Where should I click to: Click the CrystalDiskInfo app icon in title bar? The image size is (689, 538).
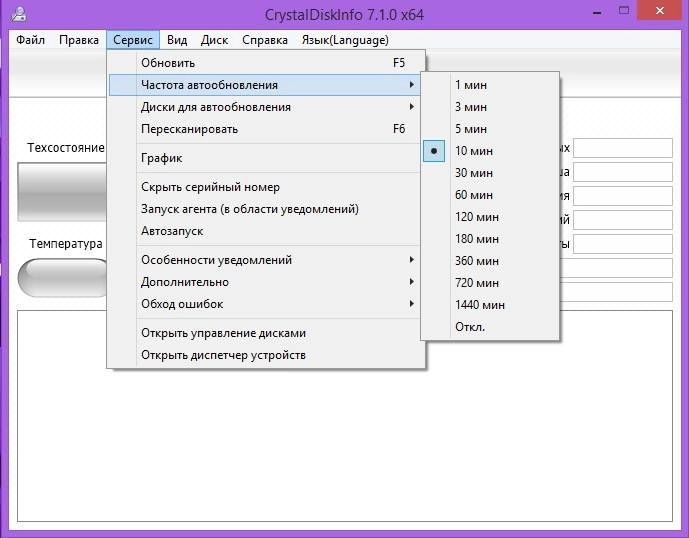pos(19,13)
